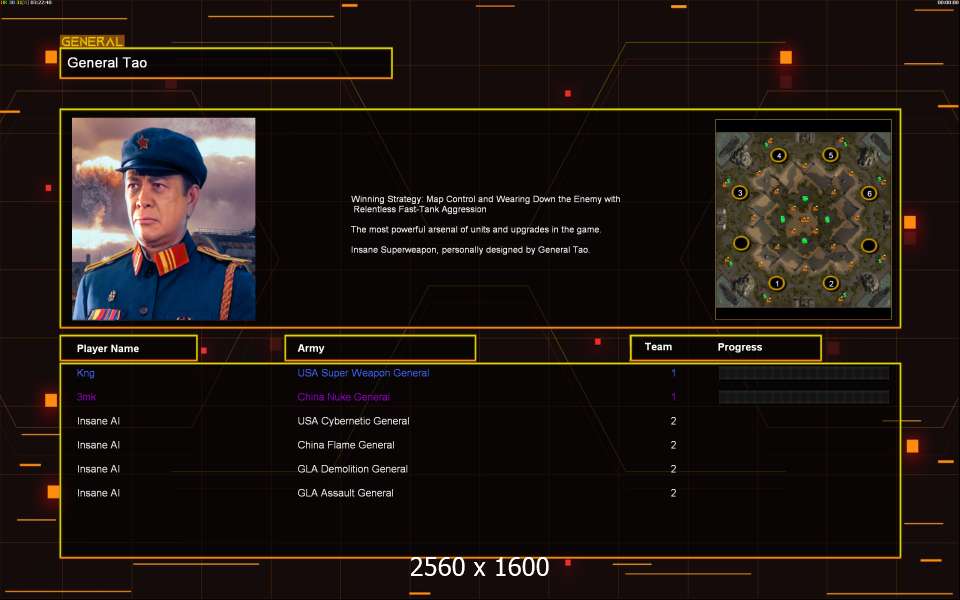Click 'Insane Superweapon' description line
The width and height of the screenshot is (960, 600).
tap(470, 250)
